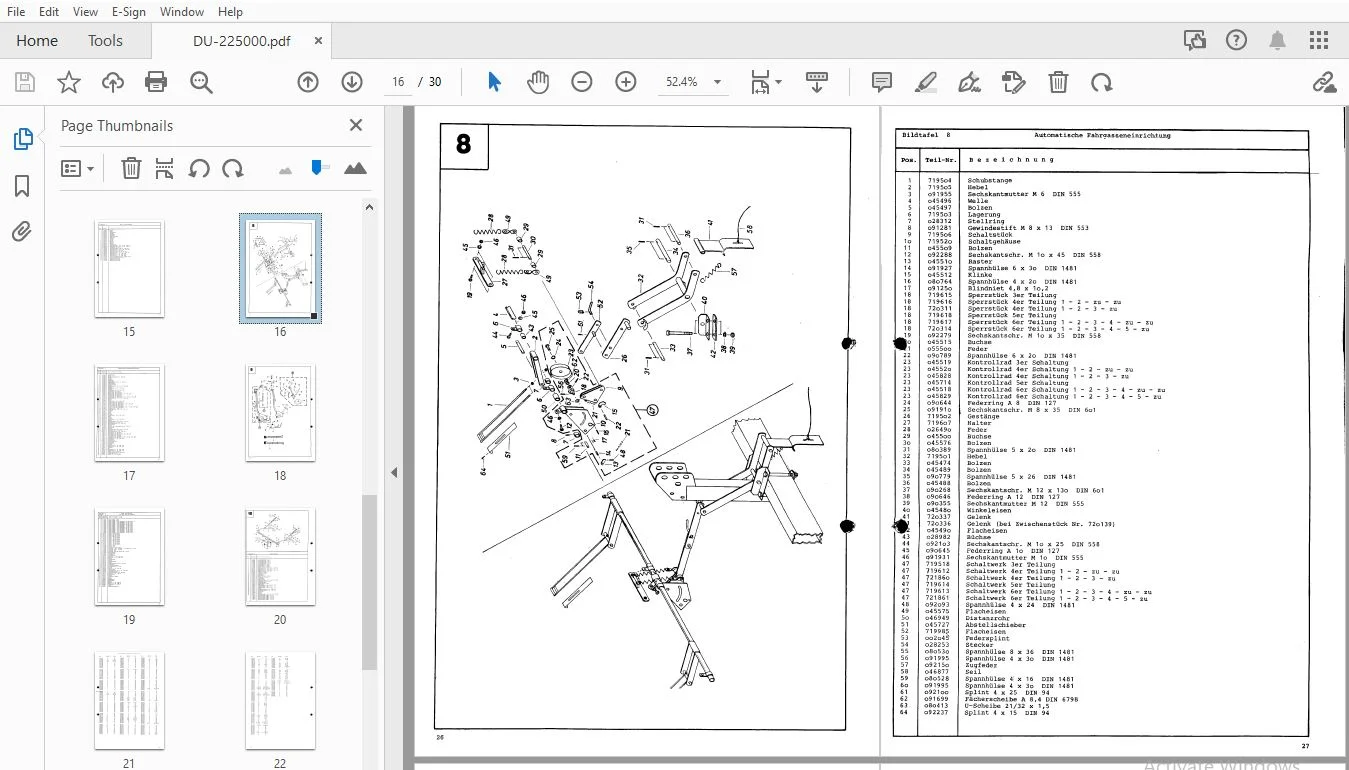The height and width of the screenshot is (770, 1349).
Task: Open the File menu
Action: [x=16, y=12]
